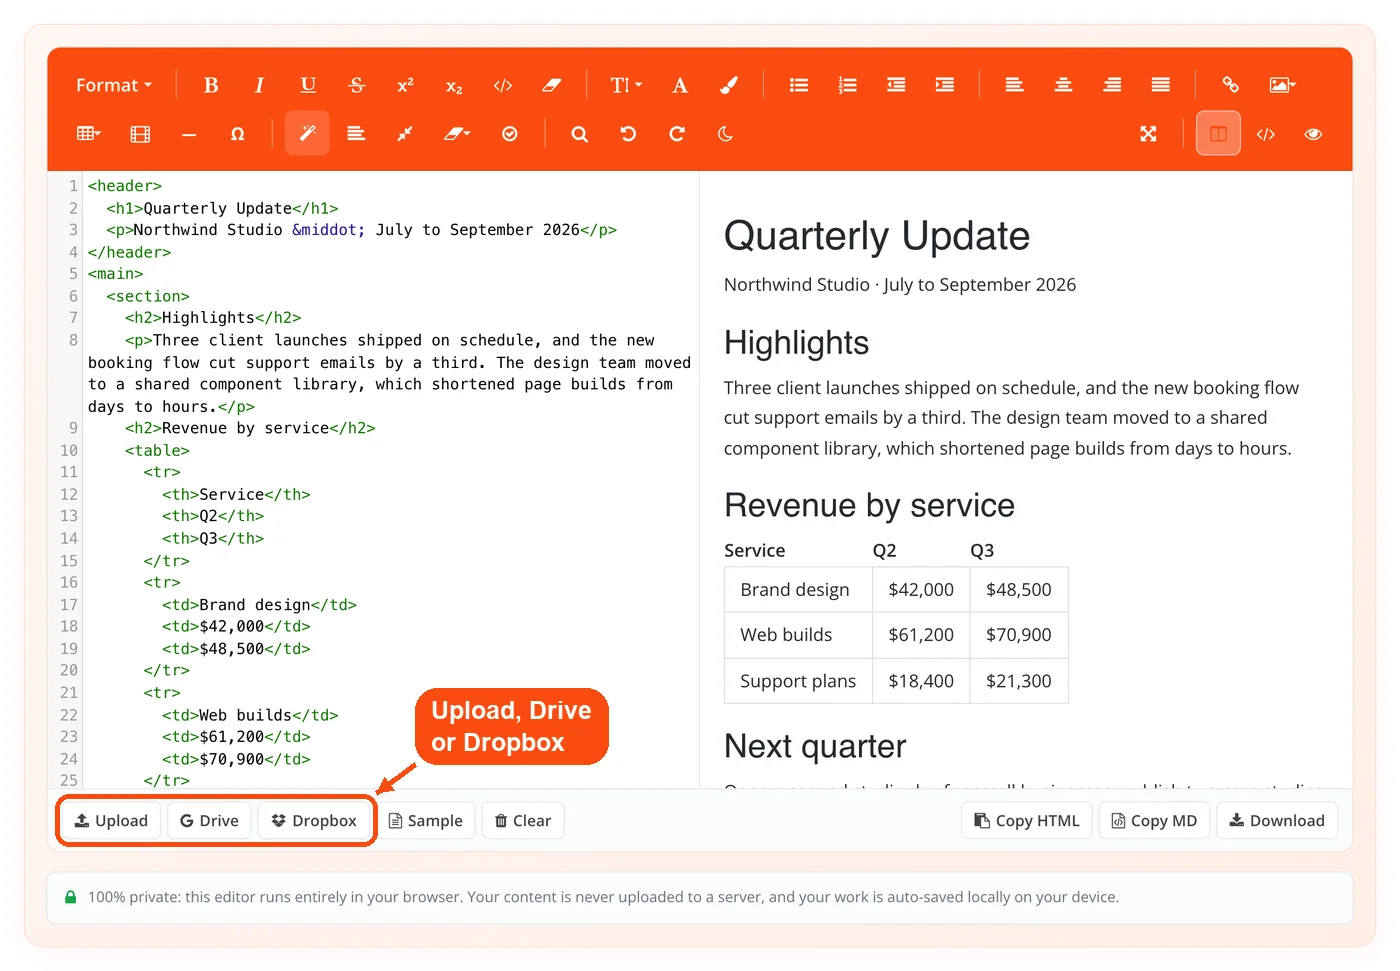
Task: Clear the editor content
Action: [x=523, y=821]
